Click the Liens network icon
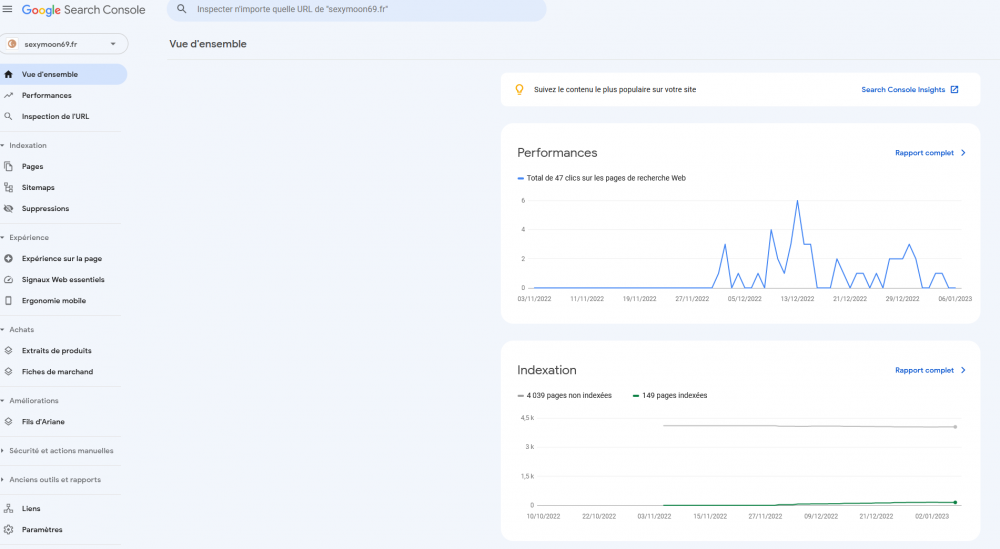Screen dimensions: 1000x549 point(9,508)
